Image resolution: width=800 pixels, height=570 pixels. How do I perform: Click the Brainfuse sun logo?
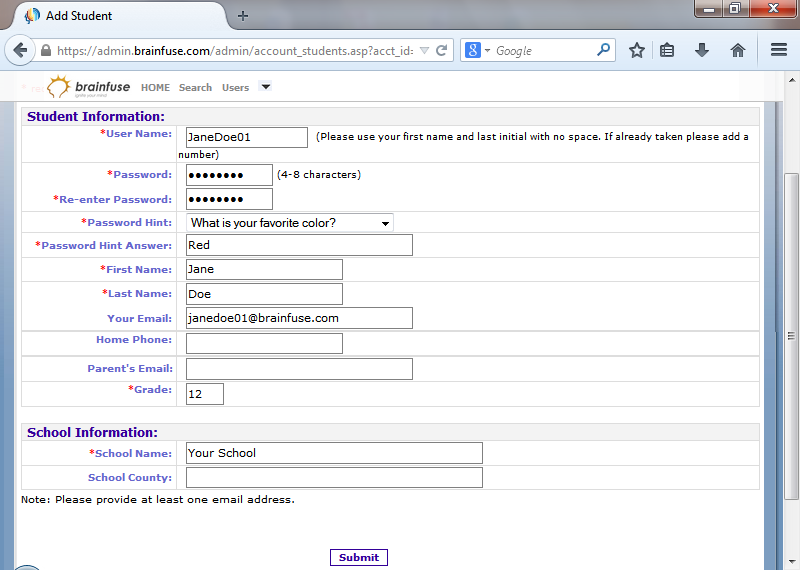coord(59,87)
